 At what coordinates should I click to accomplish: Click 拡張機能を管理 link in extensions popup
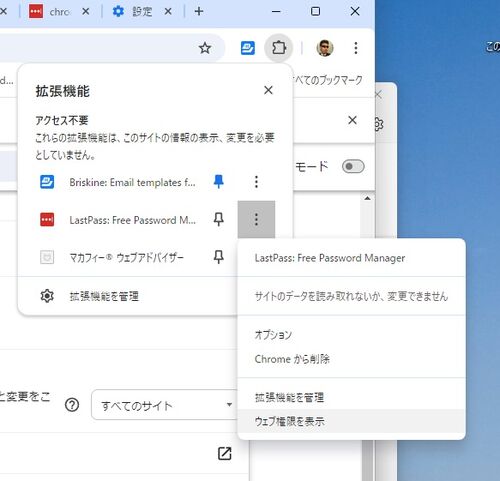coord(104,296)
